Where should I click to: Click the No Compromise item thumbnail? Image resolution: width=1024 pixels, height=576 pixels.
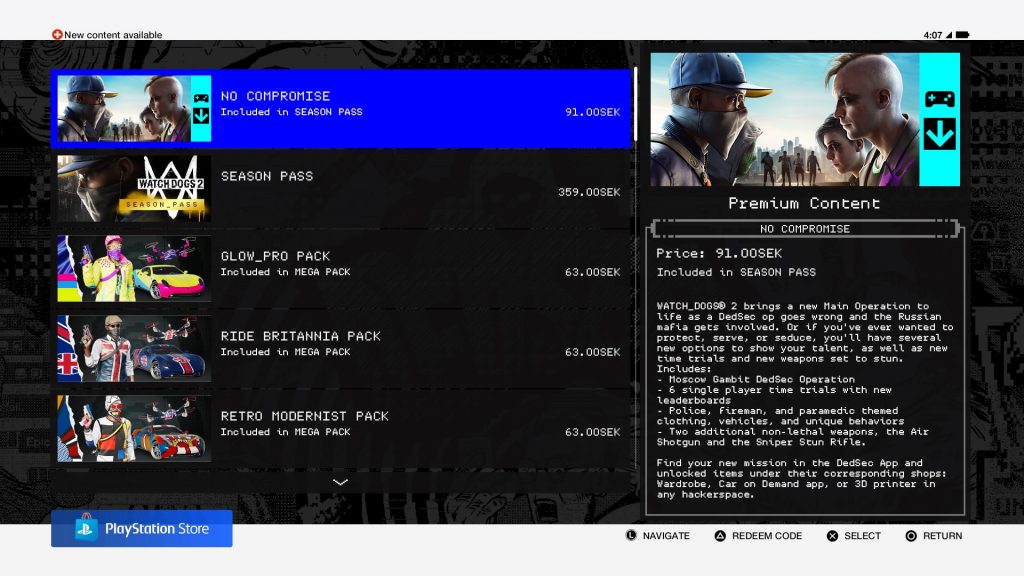tap(134, 108)
